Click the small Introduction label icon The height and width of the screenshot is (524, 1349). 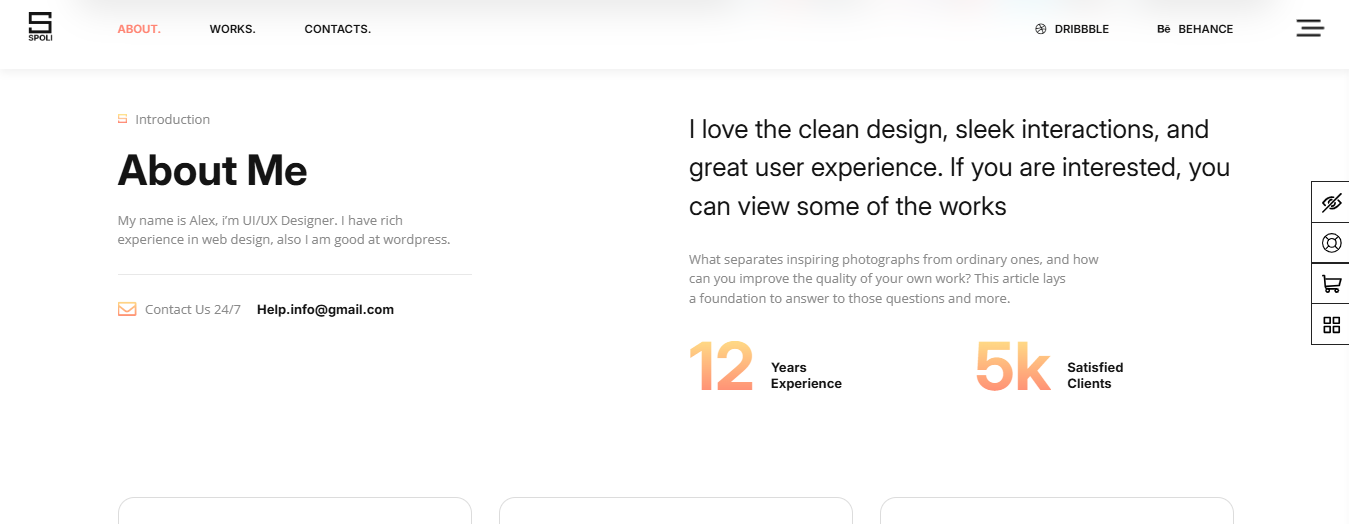pyautogui.click(x=123, y=119)
